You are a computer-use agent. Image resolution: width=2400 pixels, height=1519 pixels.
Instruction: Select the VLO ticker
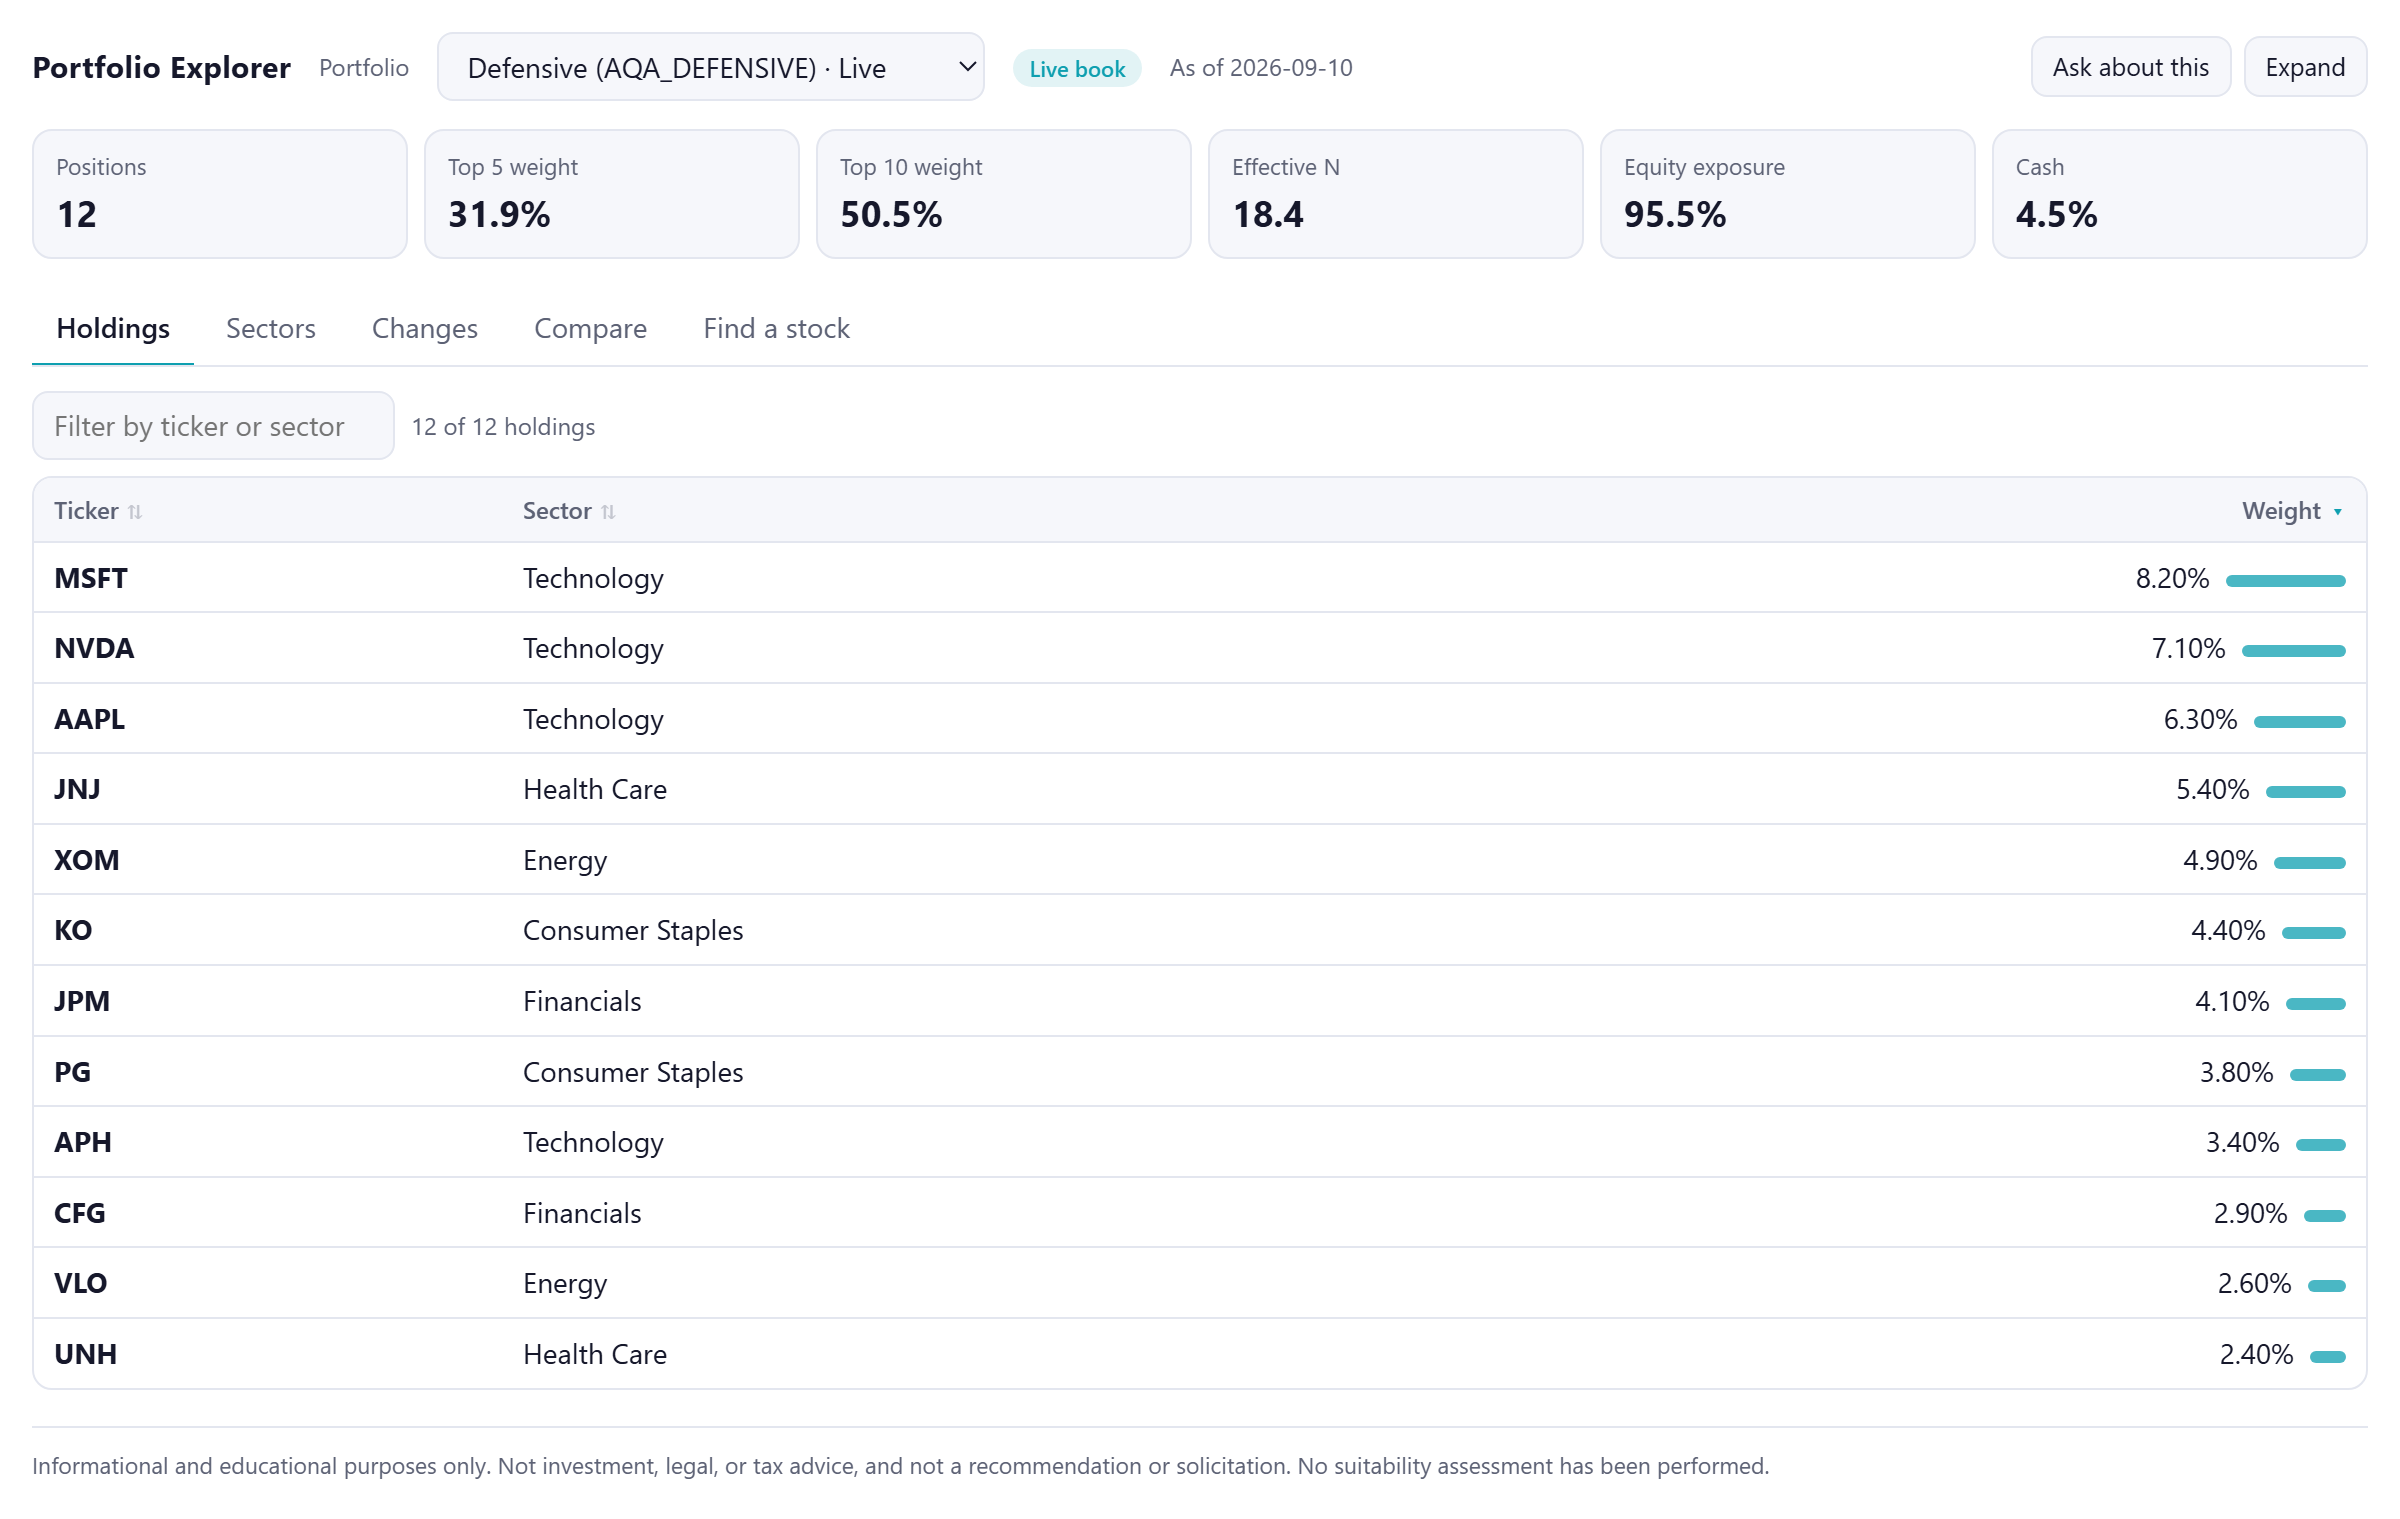tap(81, 1284)
